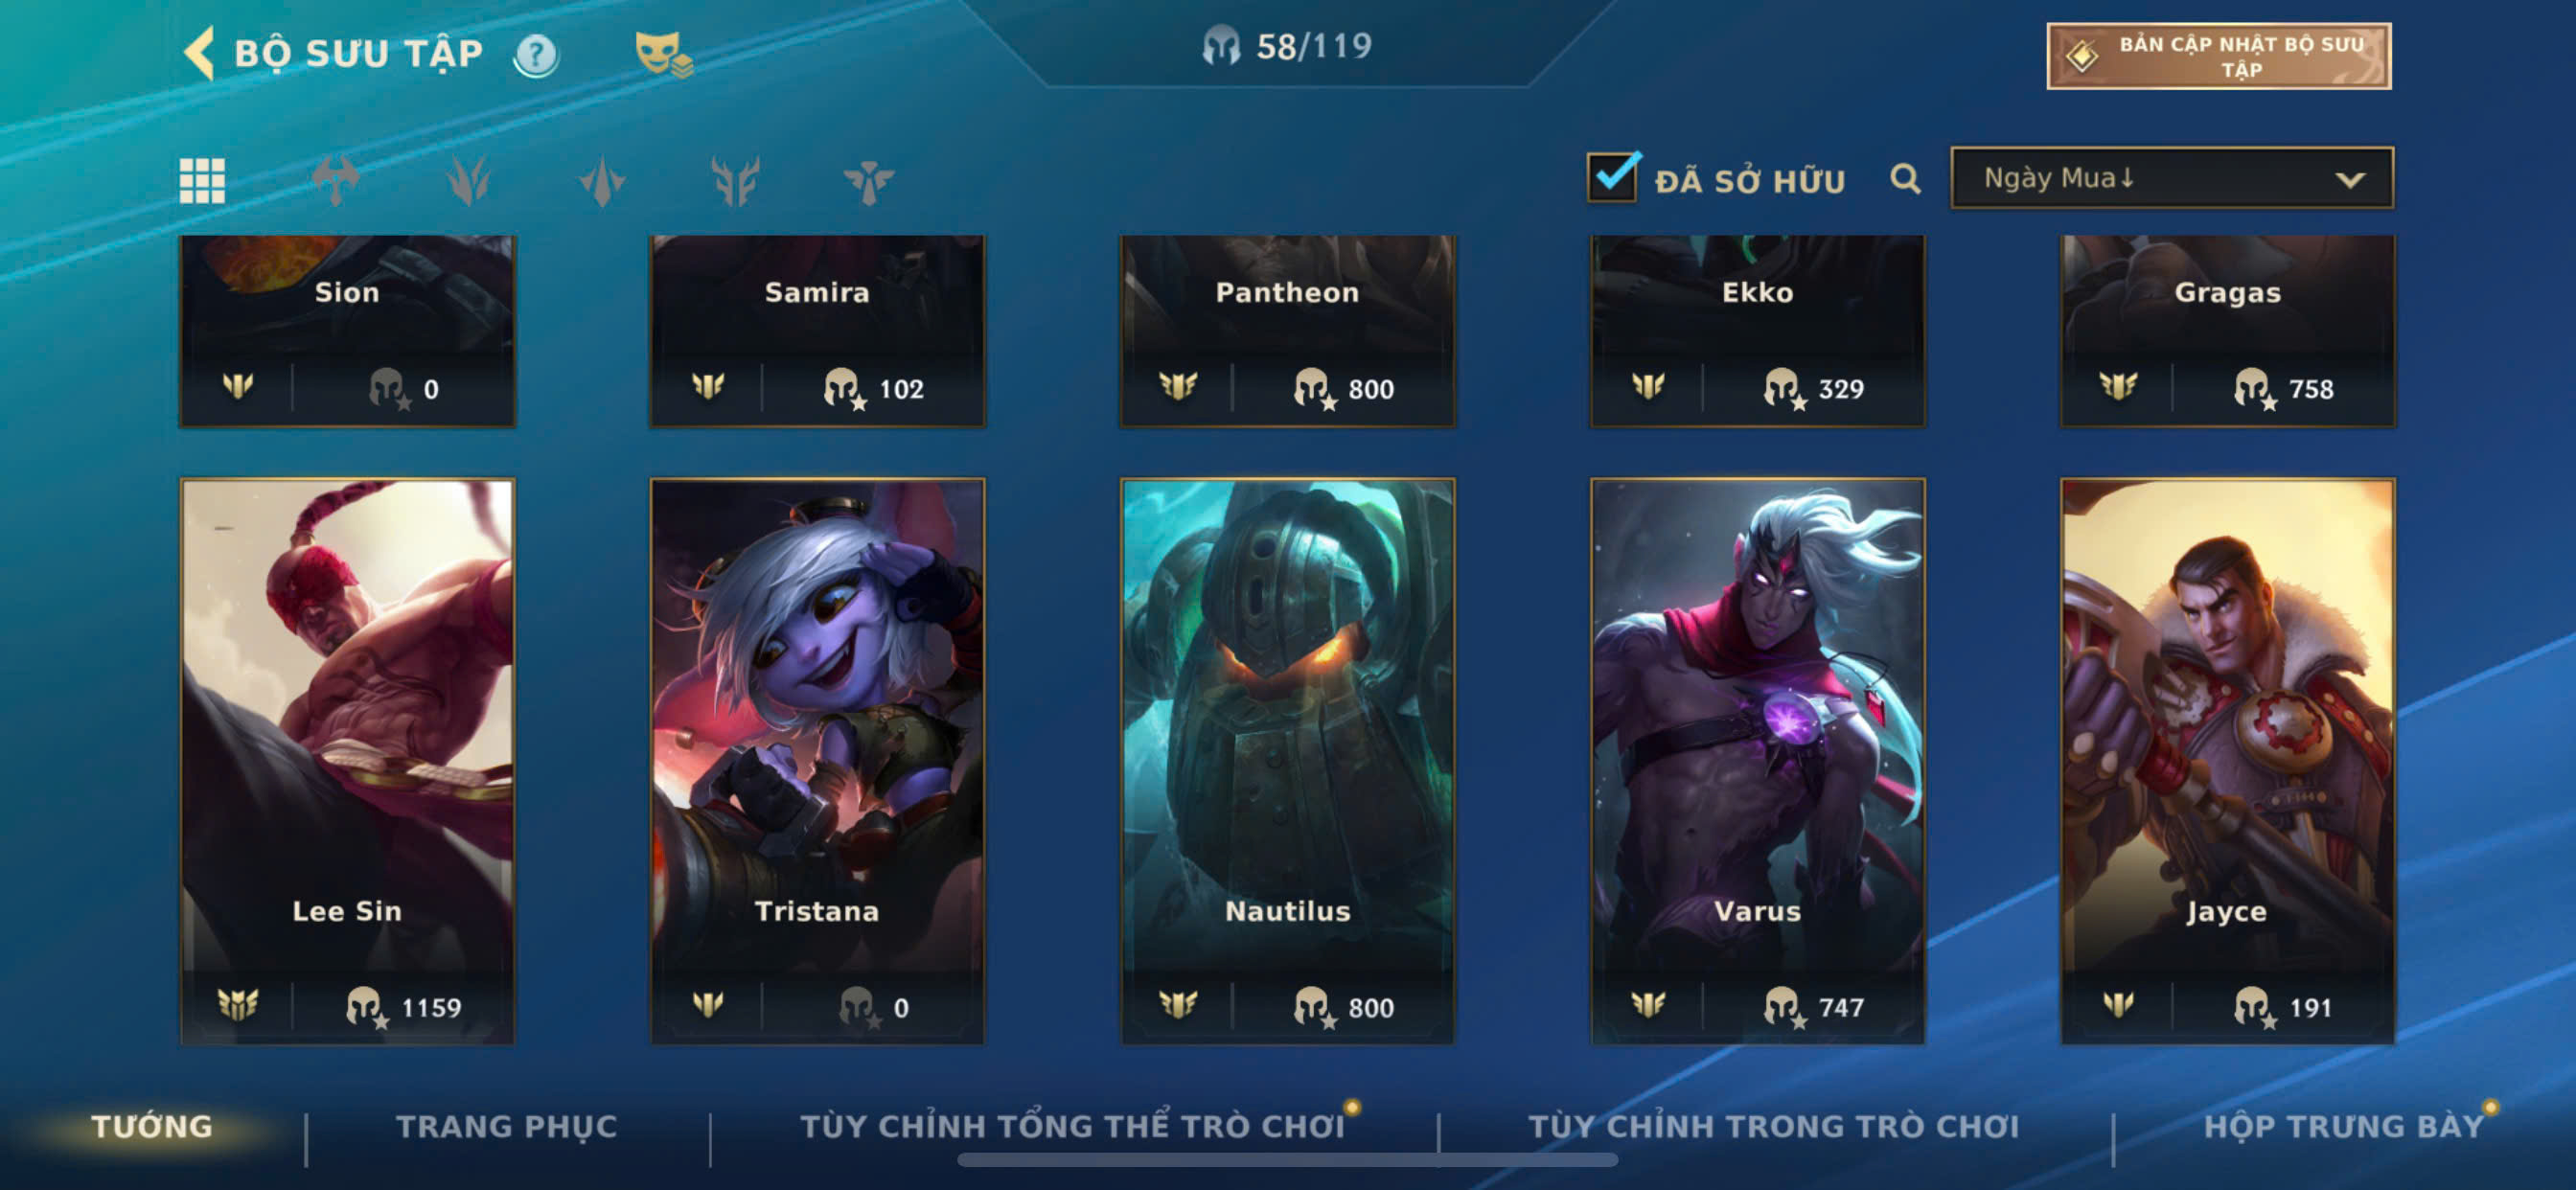
Task: Filter by the fourth role icon
Action: pos(735,181)
